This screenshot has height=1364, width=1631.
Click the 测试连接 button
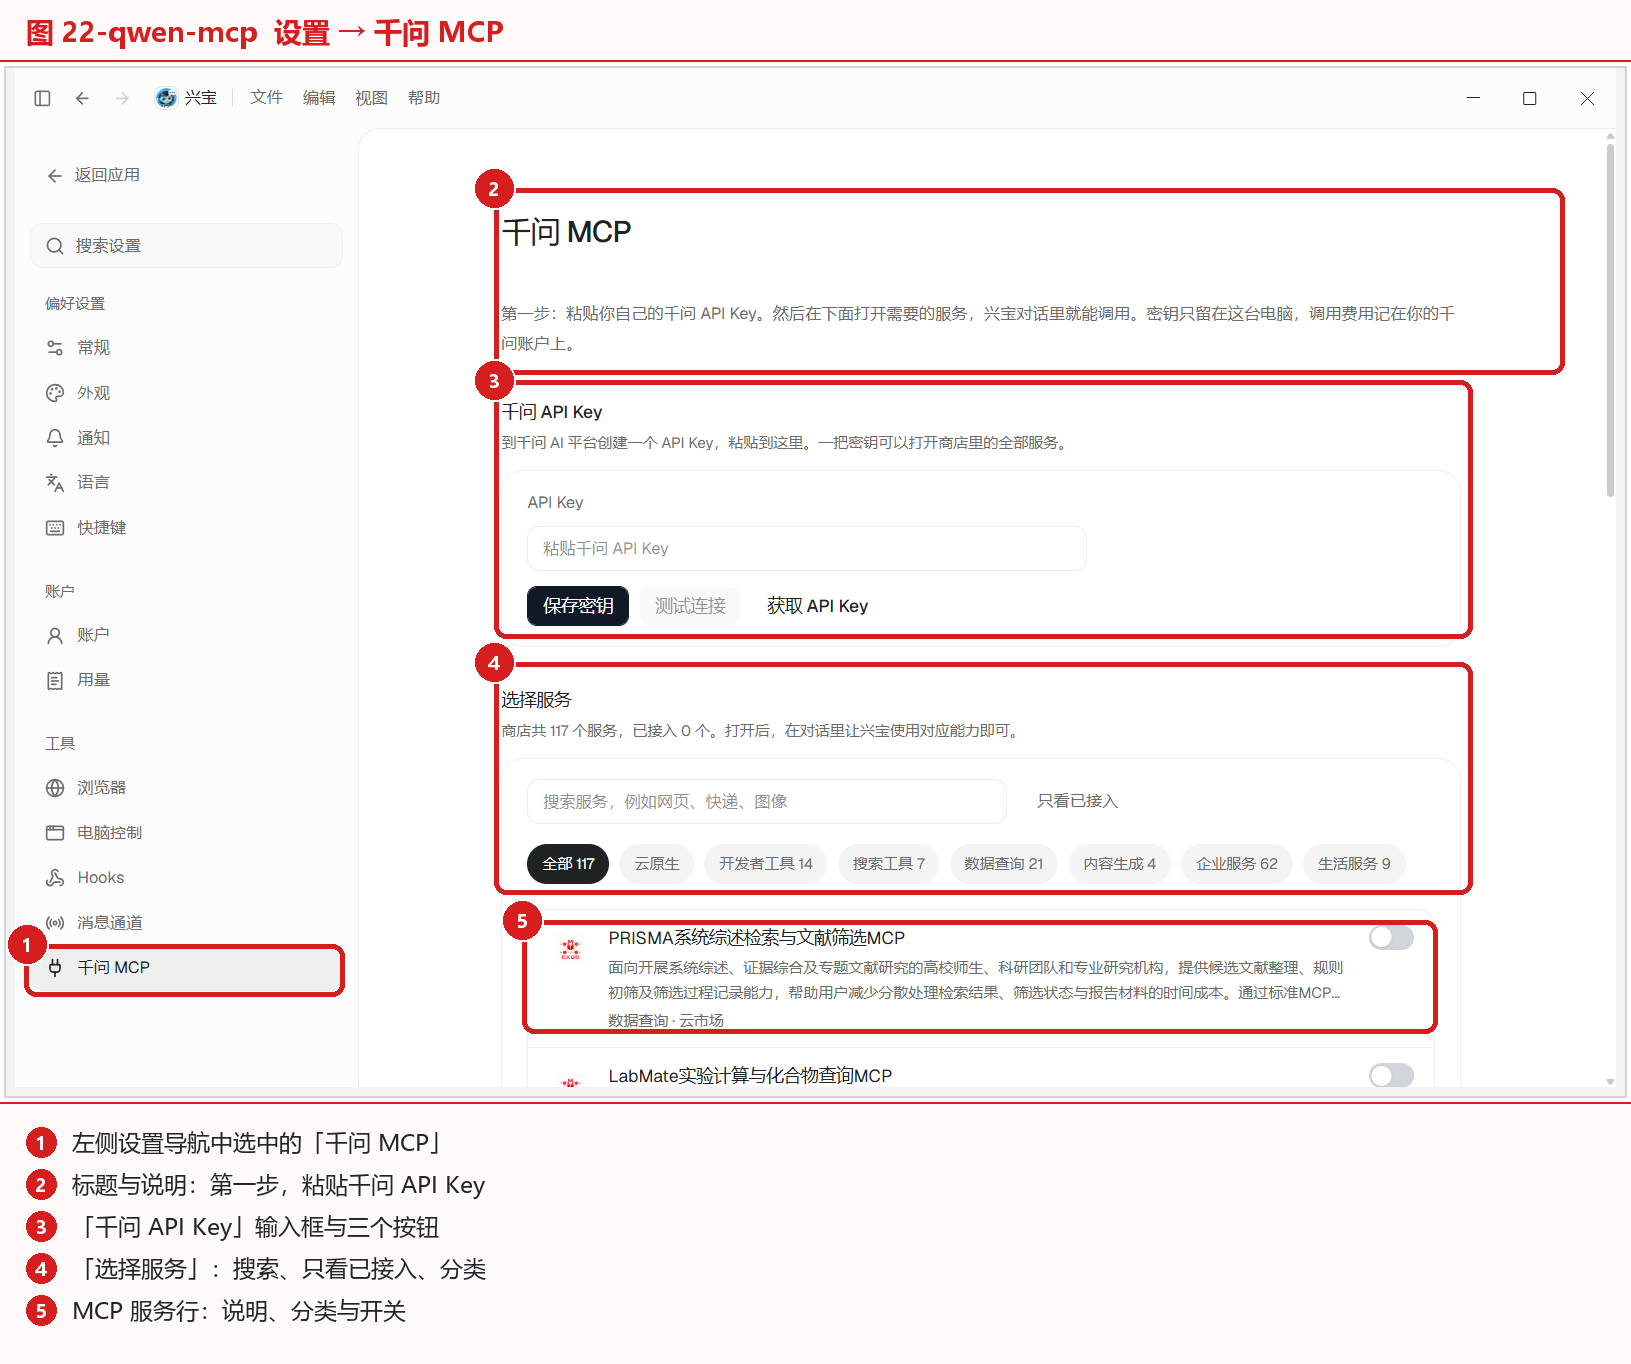tap(690, 606)
